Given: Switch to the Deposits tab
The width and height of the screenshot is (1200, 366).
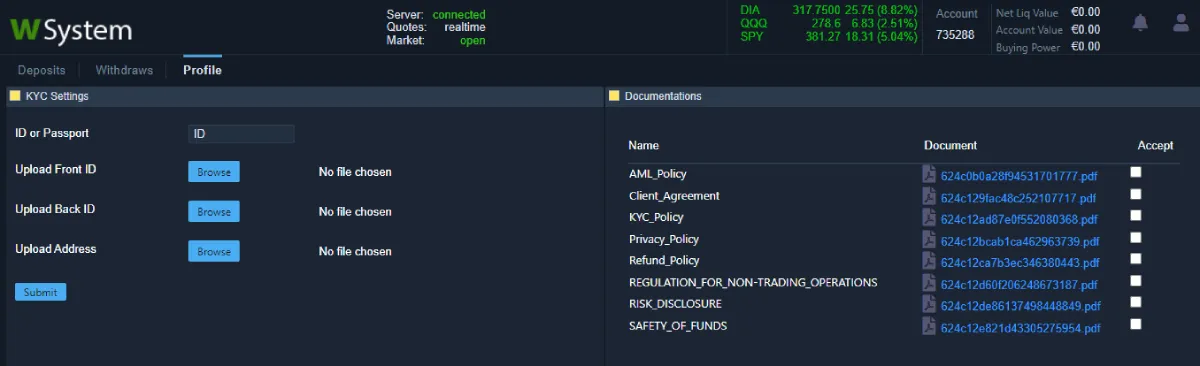Looking at the screenshot, I should tap(42, 70).
